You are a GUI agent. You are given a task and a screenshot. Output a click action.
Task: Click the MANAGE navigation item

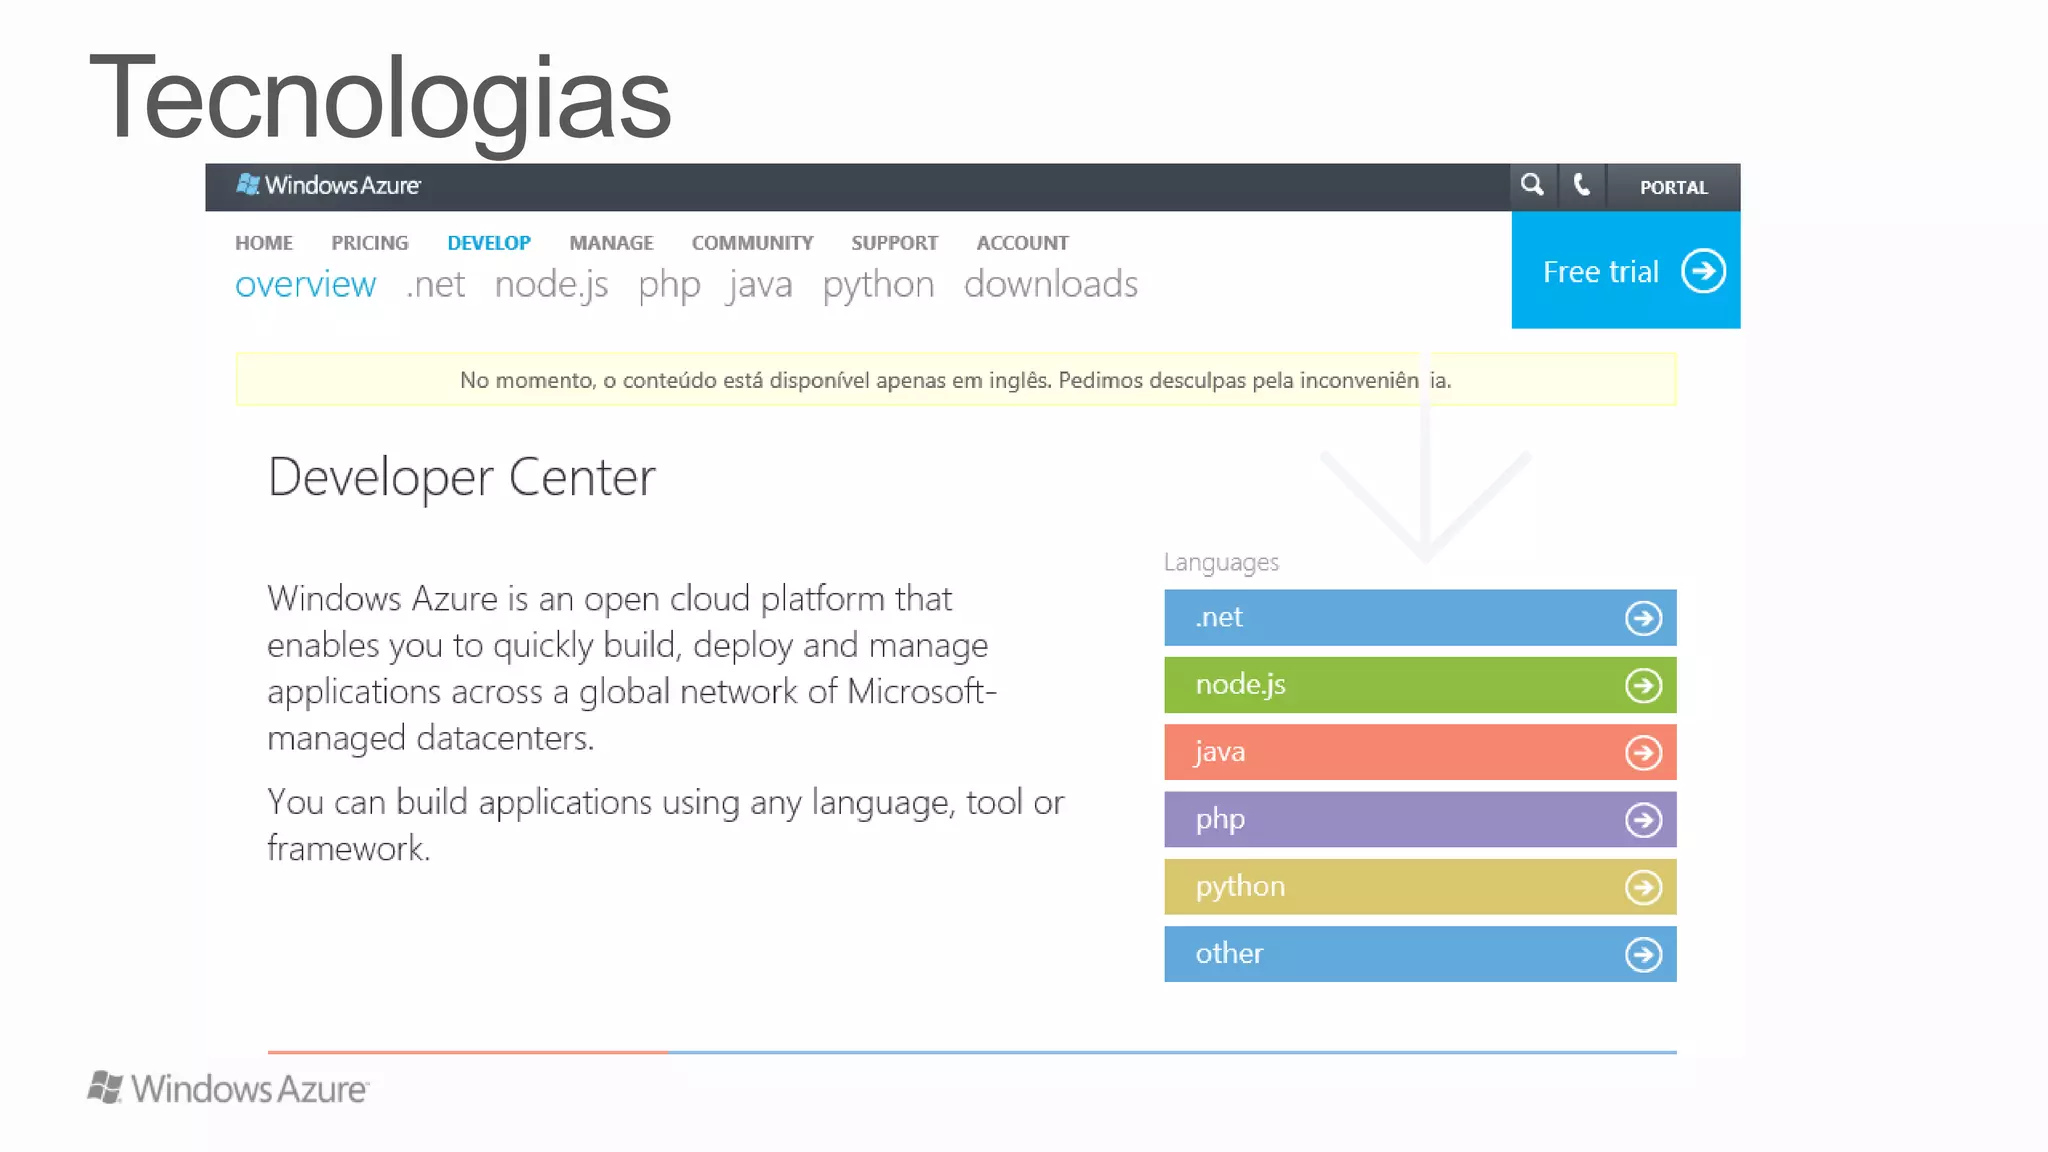611,243
